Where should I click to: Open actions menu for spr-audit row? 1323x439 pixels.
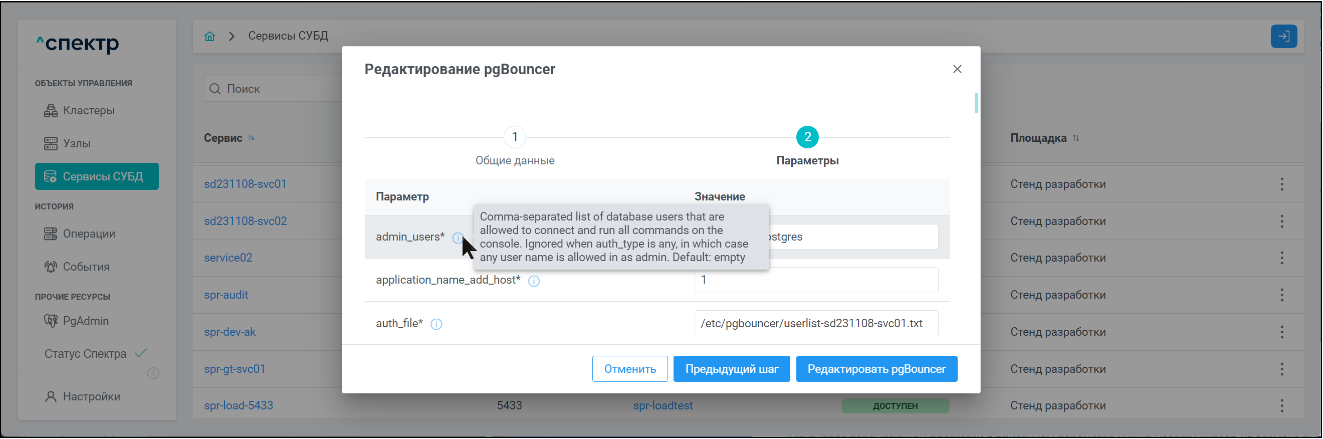tap(1282, 295)
